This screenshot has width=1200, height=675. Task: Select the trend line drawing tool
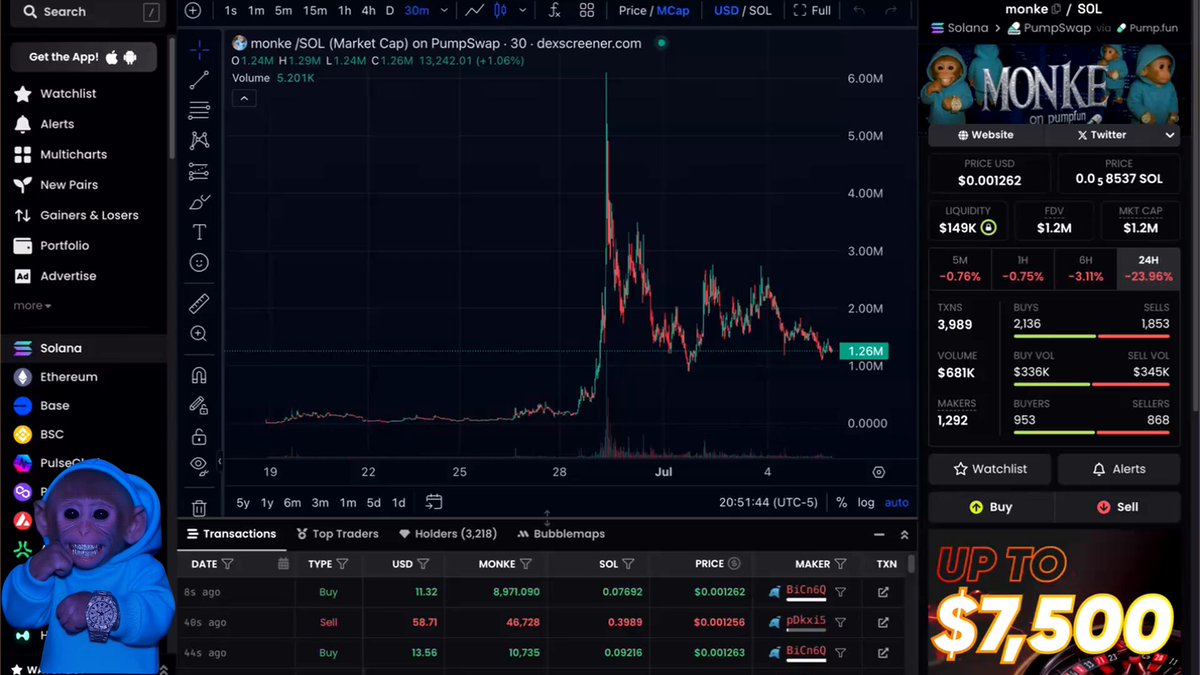click(x=199, y=80)
